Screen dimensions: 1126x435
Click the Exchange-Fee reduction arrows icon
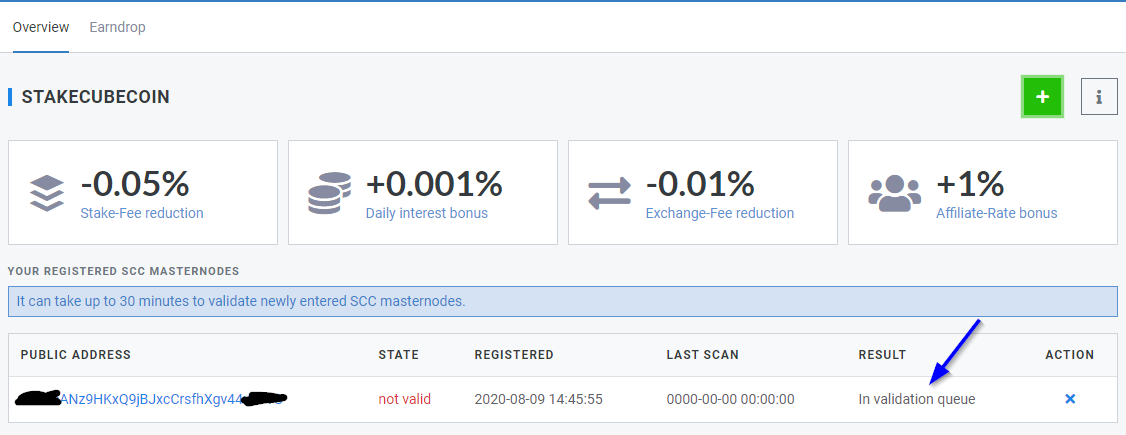point(609,193)
